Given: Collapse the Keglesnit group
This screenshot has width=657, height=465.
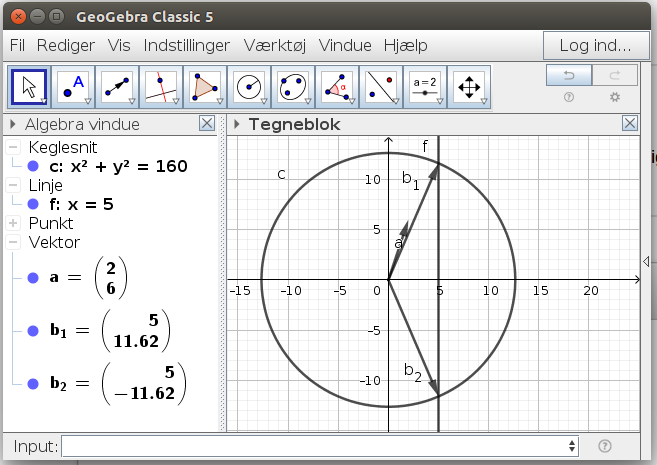Looking at the screenshot, I should click(13, 147).
